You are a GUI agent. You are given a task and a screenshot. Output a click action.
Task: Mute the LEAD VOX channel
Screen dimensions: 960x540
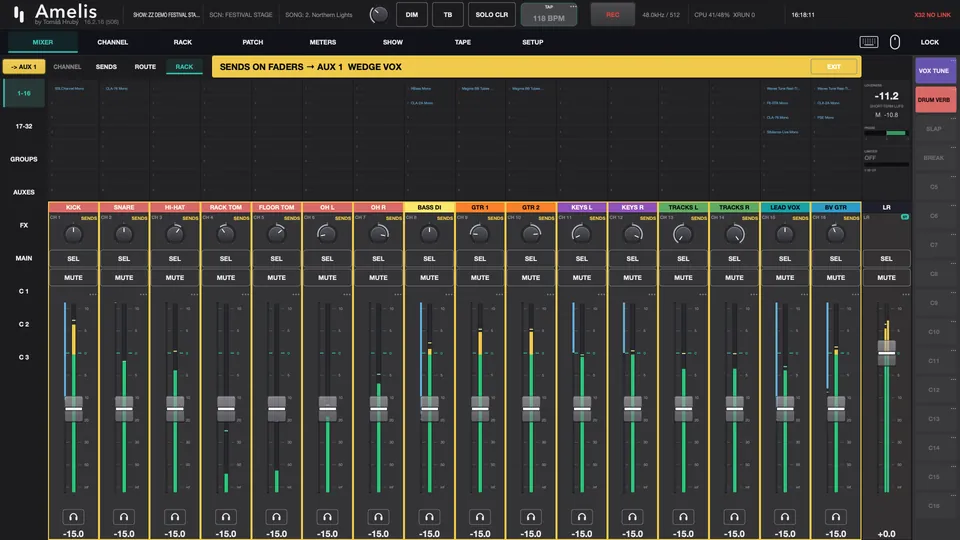coord(785,277)
